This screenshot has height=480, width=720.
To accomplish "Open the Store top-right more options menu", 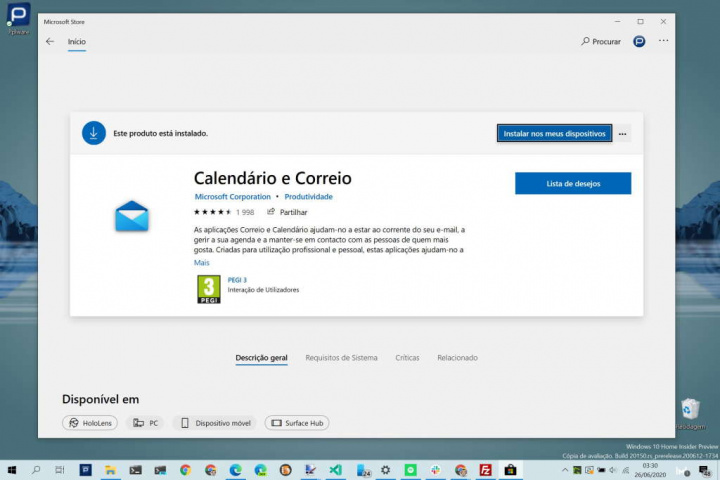I will click(x=663, y=41).
